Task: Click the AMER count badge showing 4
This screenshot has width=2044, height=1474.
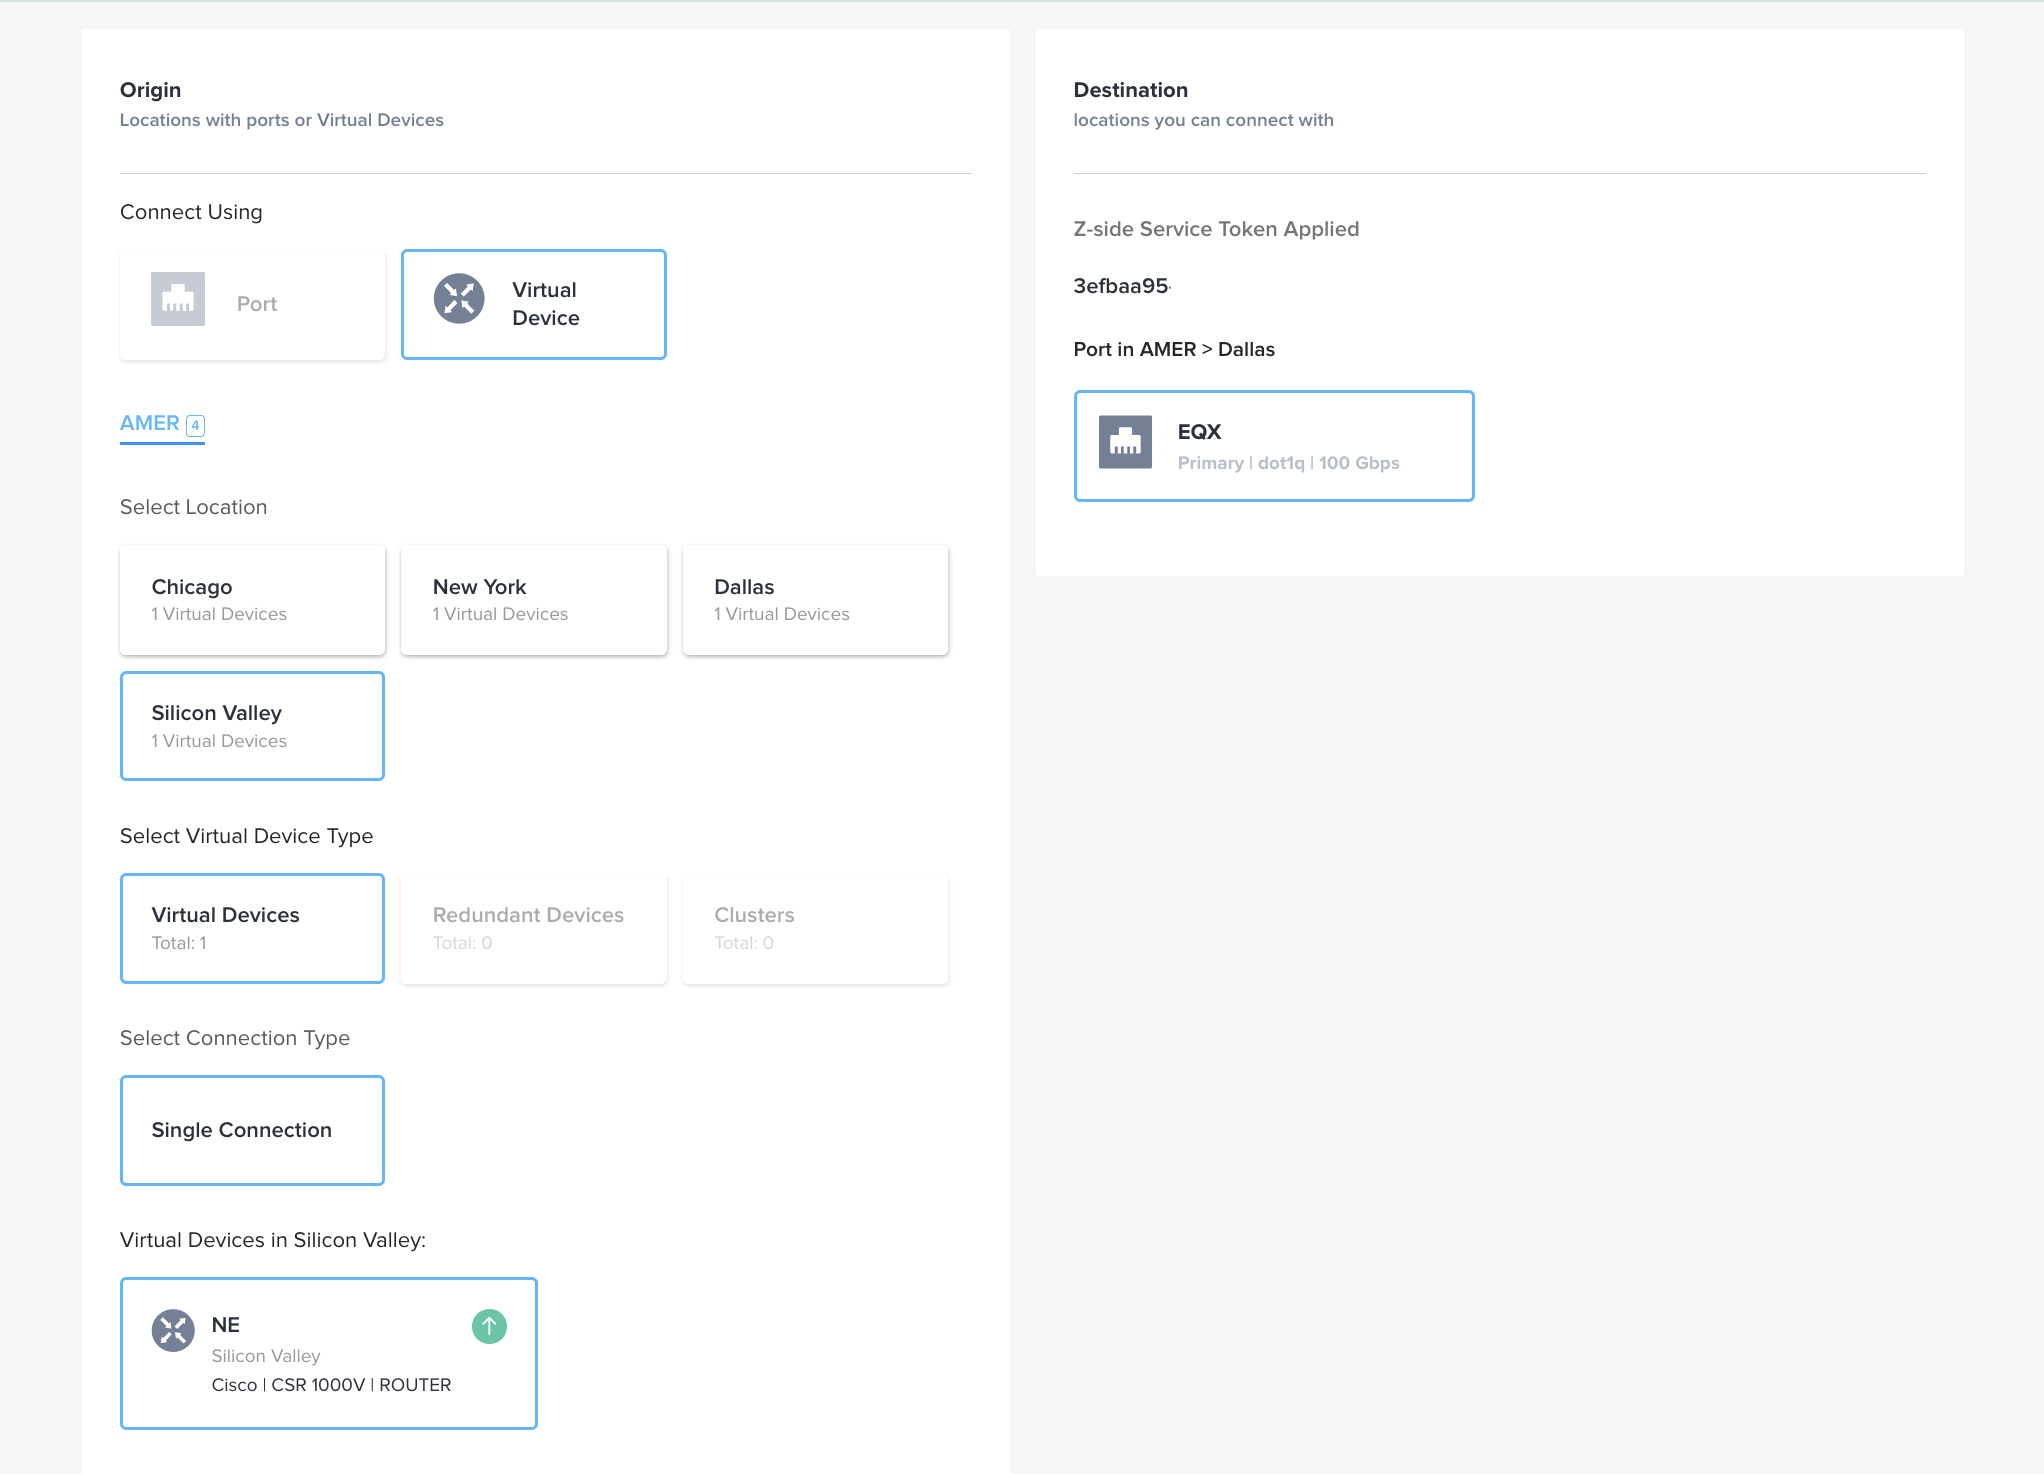Action: pyautogui.click(x=196, y=425)
